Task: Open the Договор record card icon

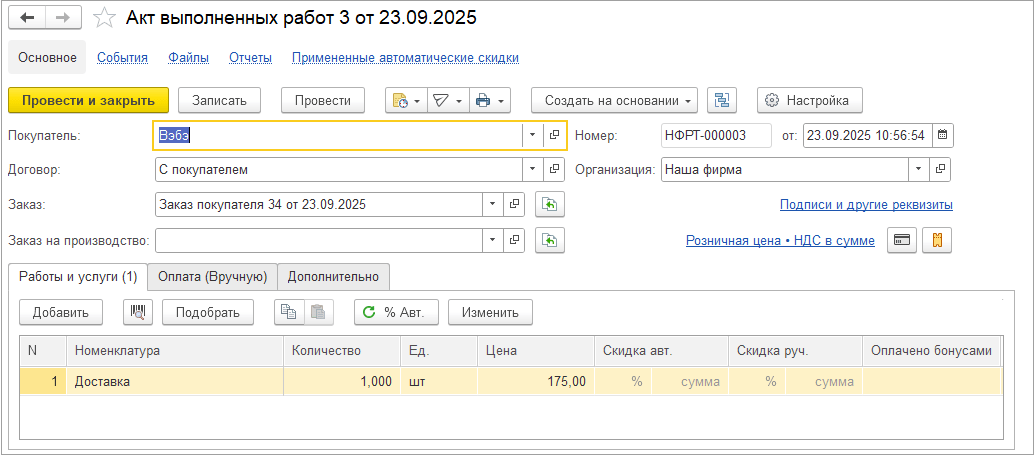Action: [555, 169]
